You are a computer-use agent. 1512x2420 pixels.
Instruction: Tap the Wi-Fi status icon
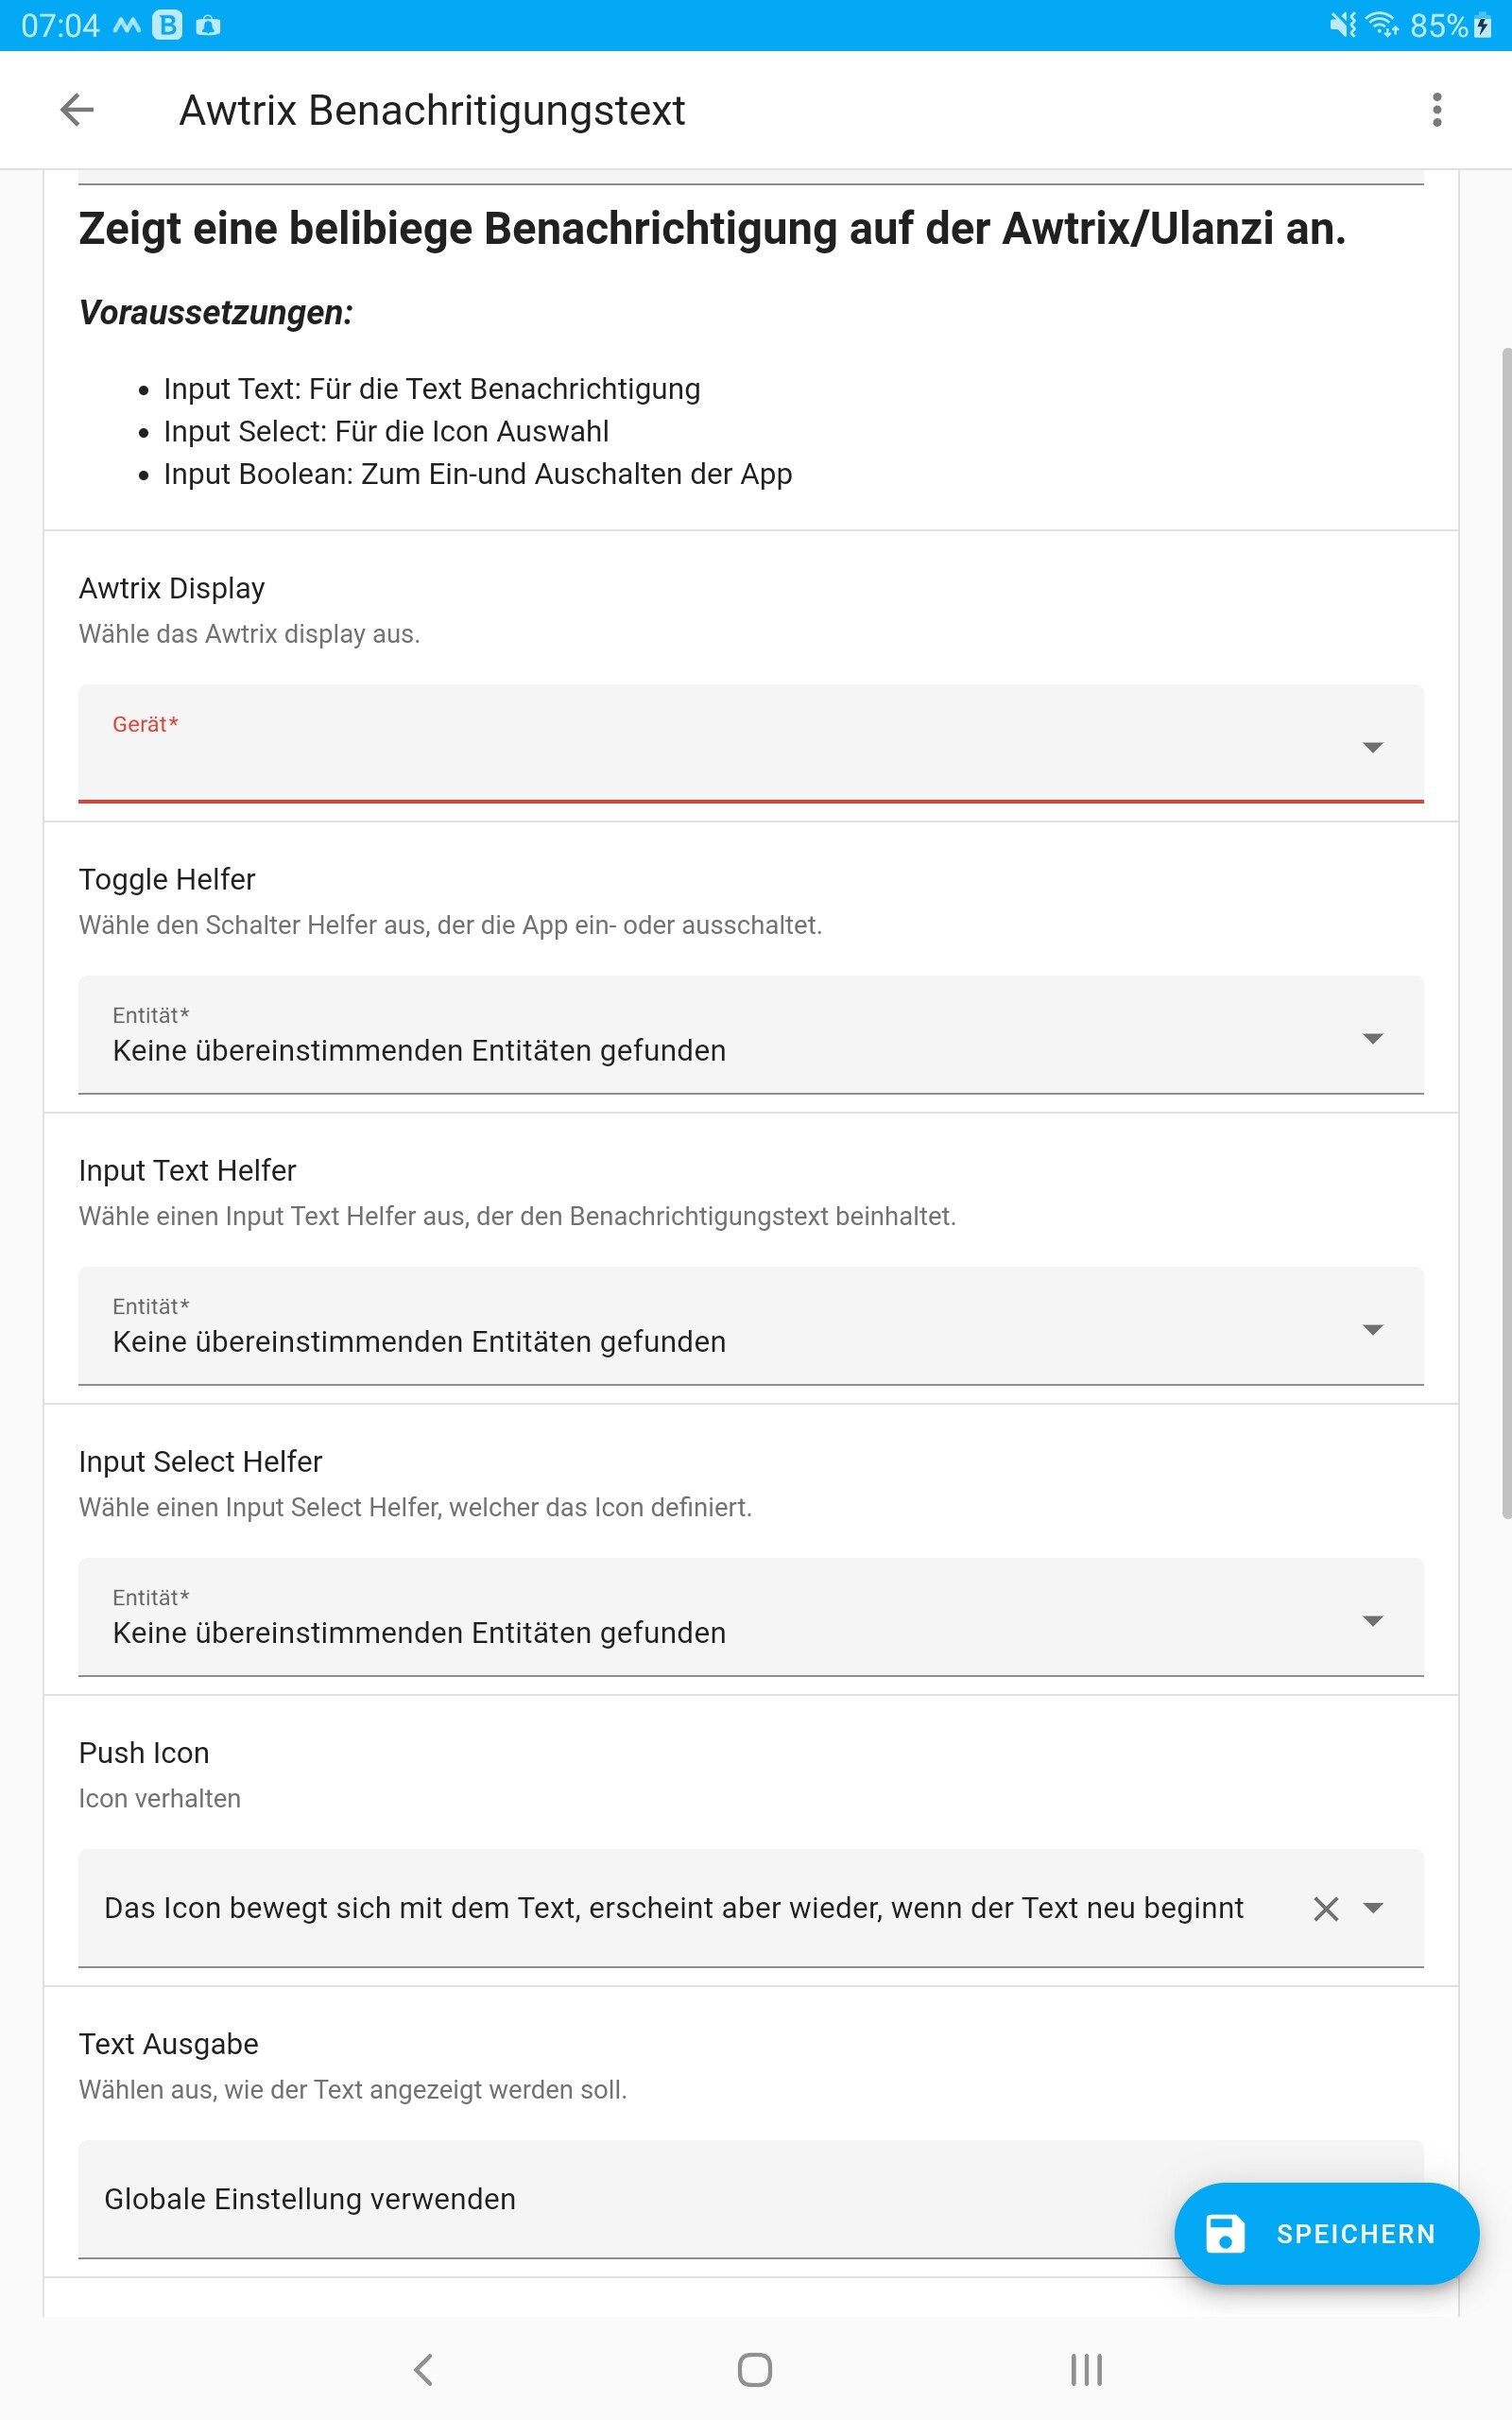[1382, 24]
